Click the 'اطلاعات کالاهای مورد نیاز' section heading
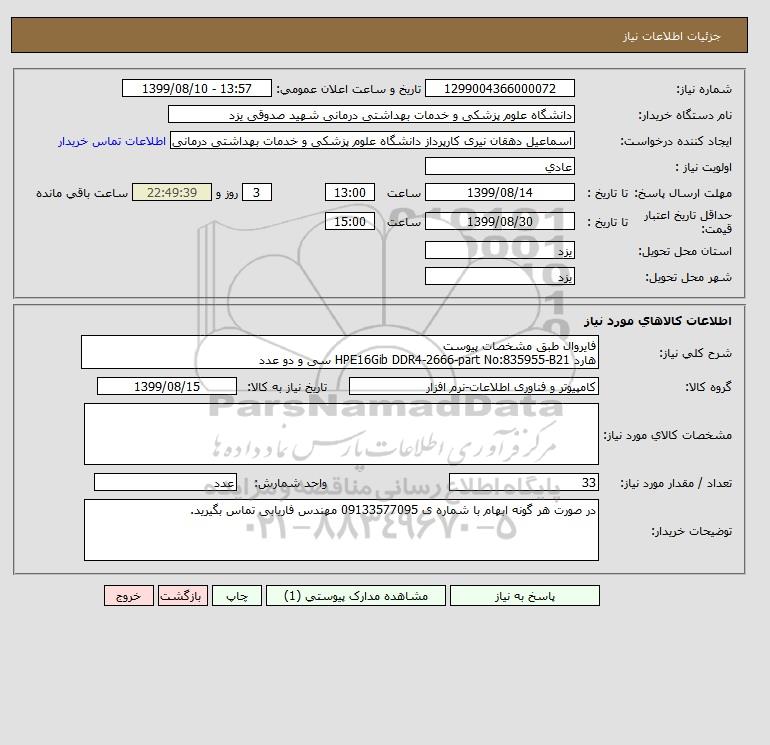 658,321
